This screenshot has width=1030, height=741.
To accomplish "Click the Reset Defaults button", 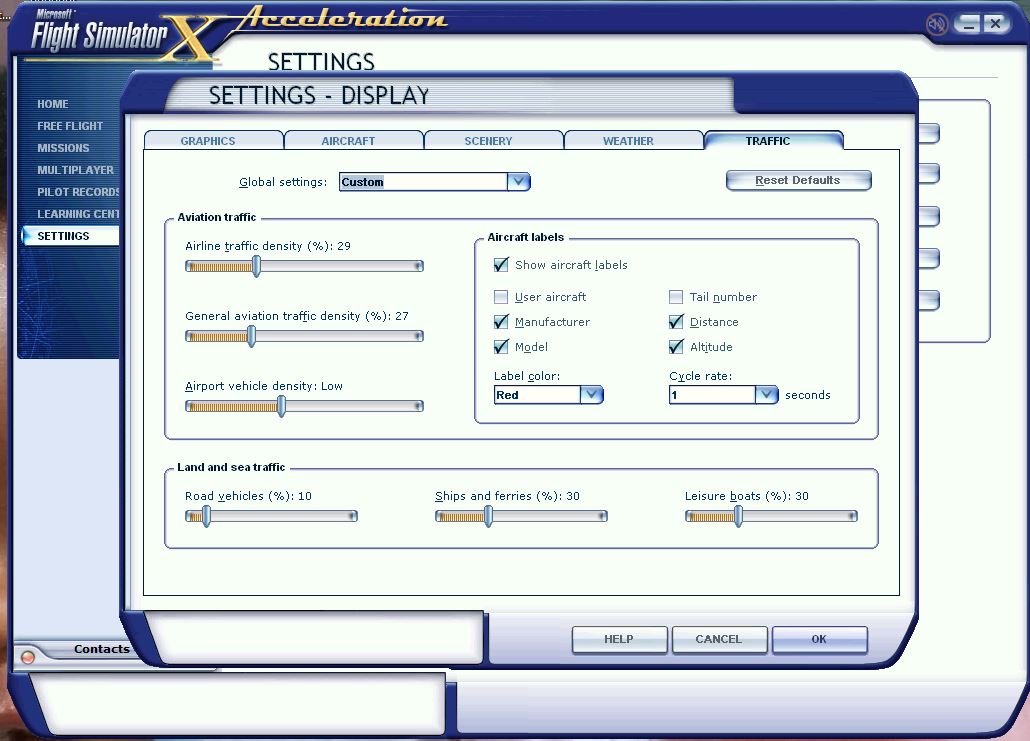I will [798, 179].
